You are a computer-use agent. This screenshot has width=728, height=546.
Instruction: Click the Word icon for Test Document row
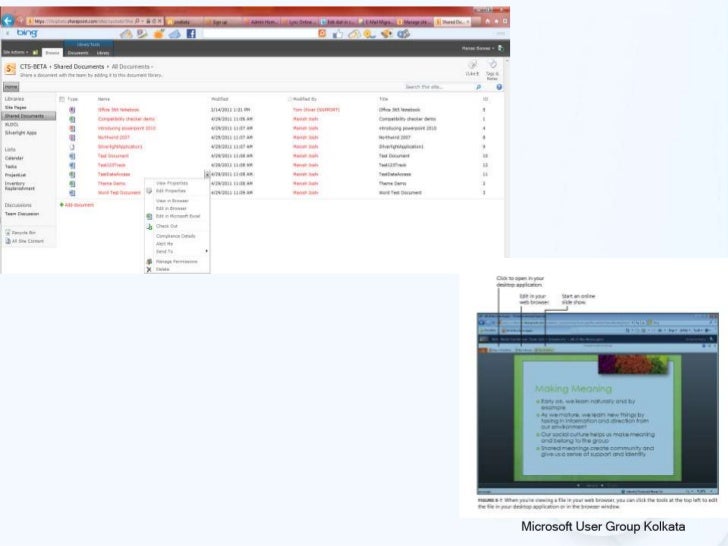point(72,156)
